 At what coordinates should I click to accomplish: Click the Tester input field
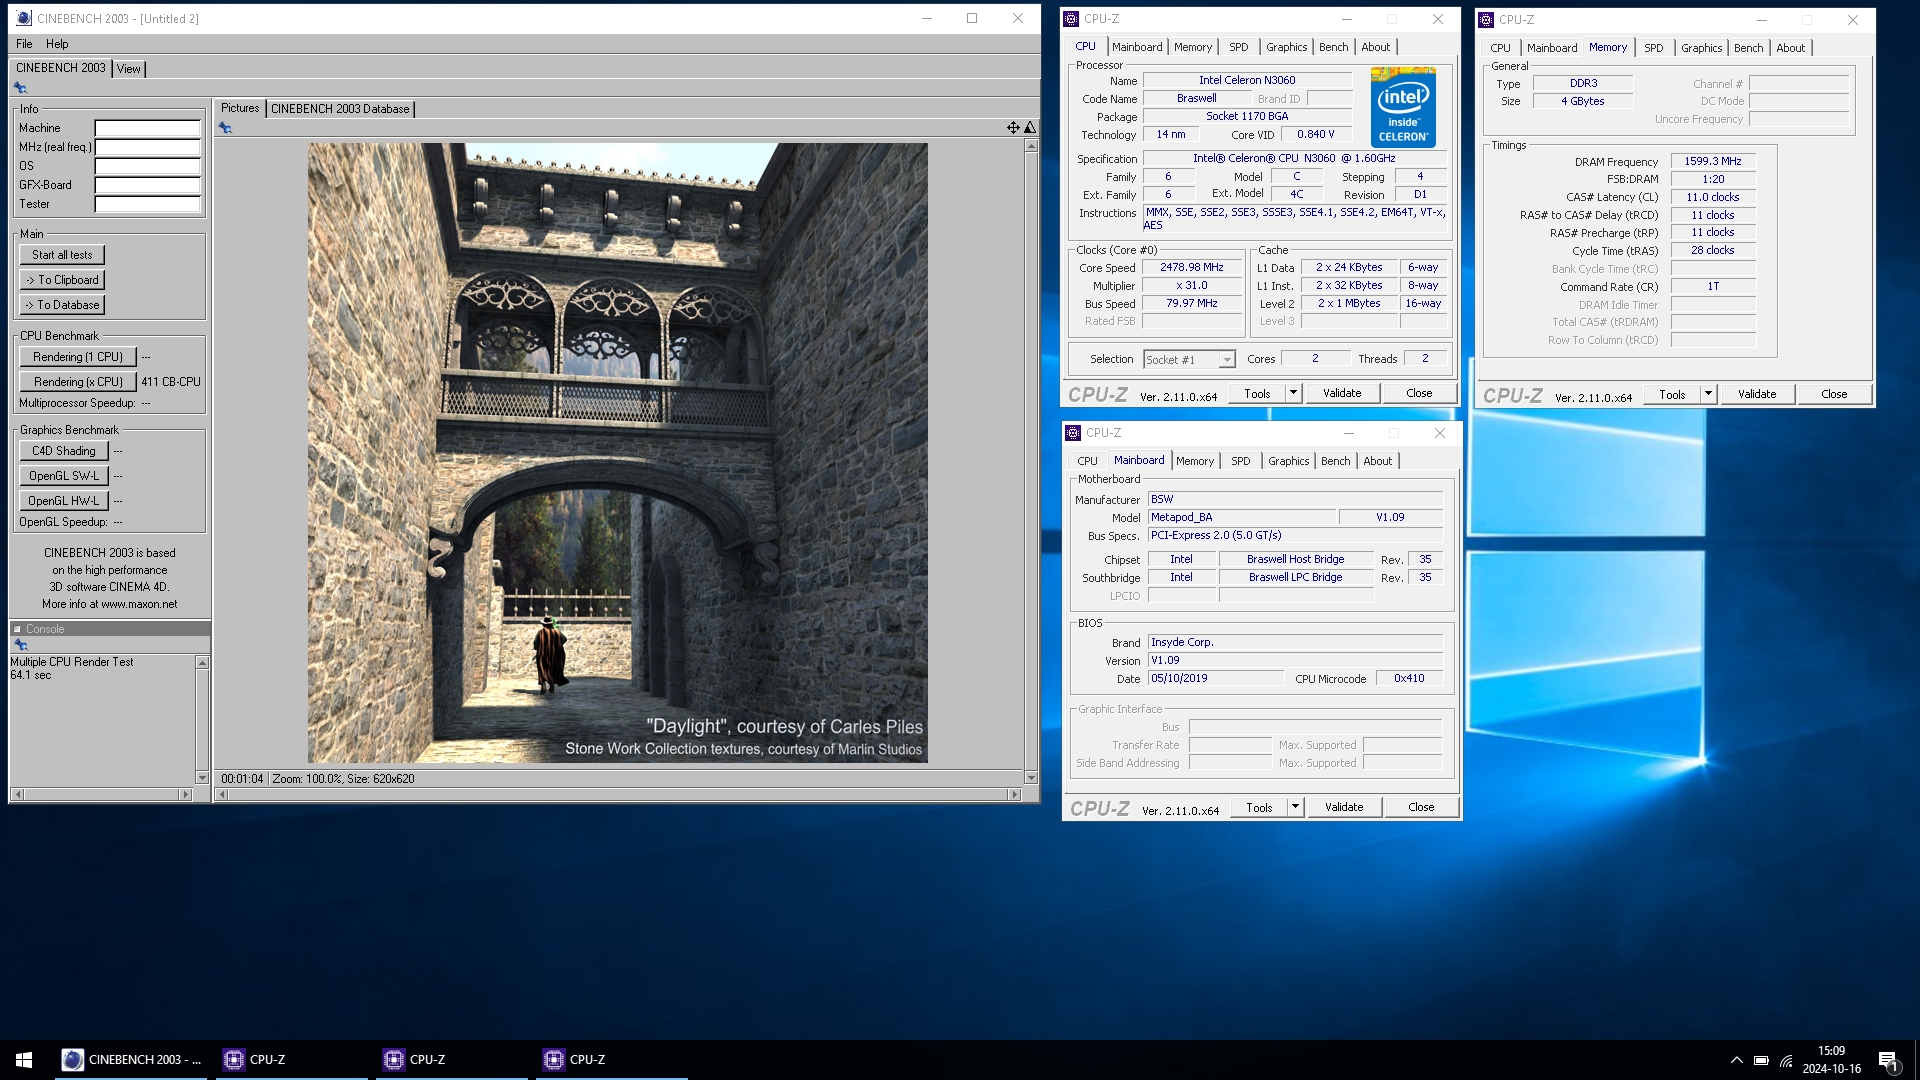[148, 204]
